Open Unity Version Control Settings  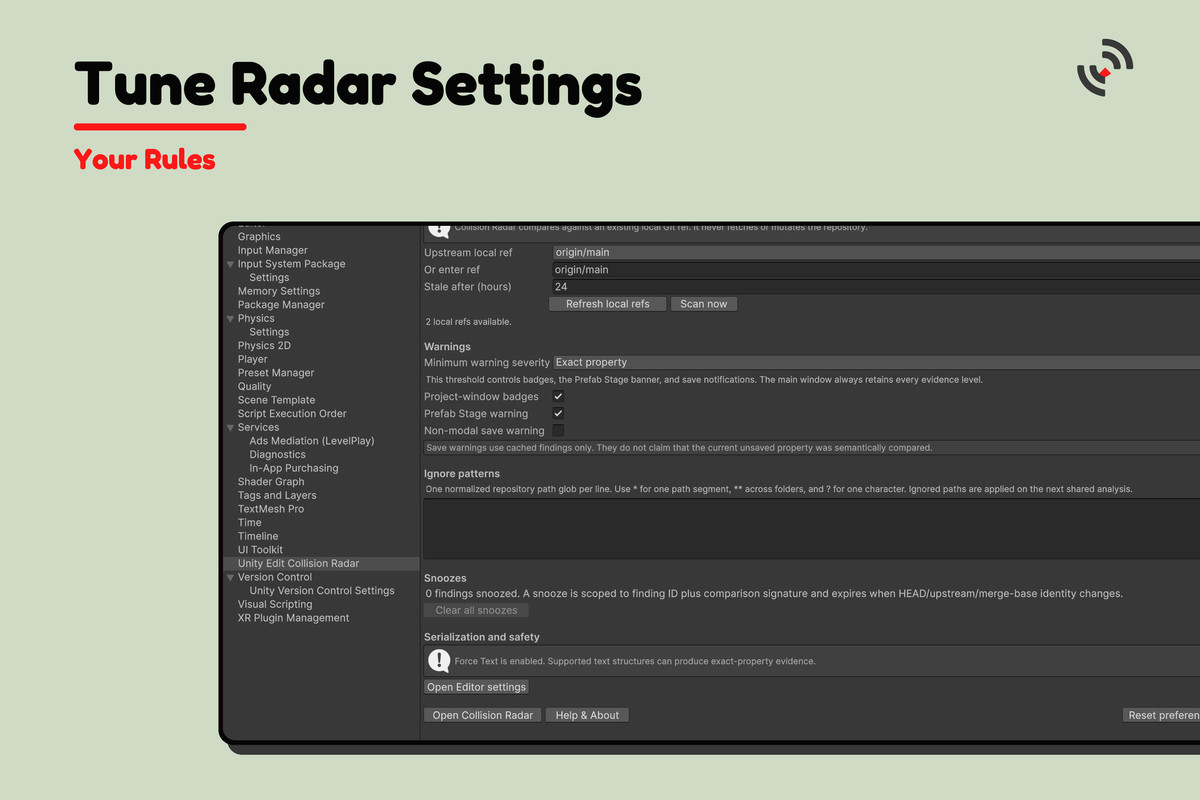[322, 591]
